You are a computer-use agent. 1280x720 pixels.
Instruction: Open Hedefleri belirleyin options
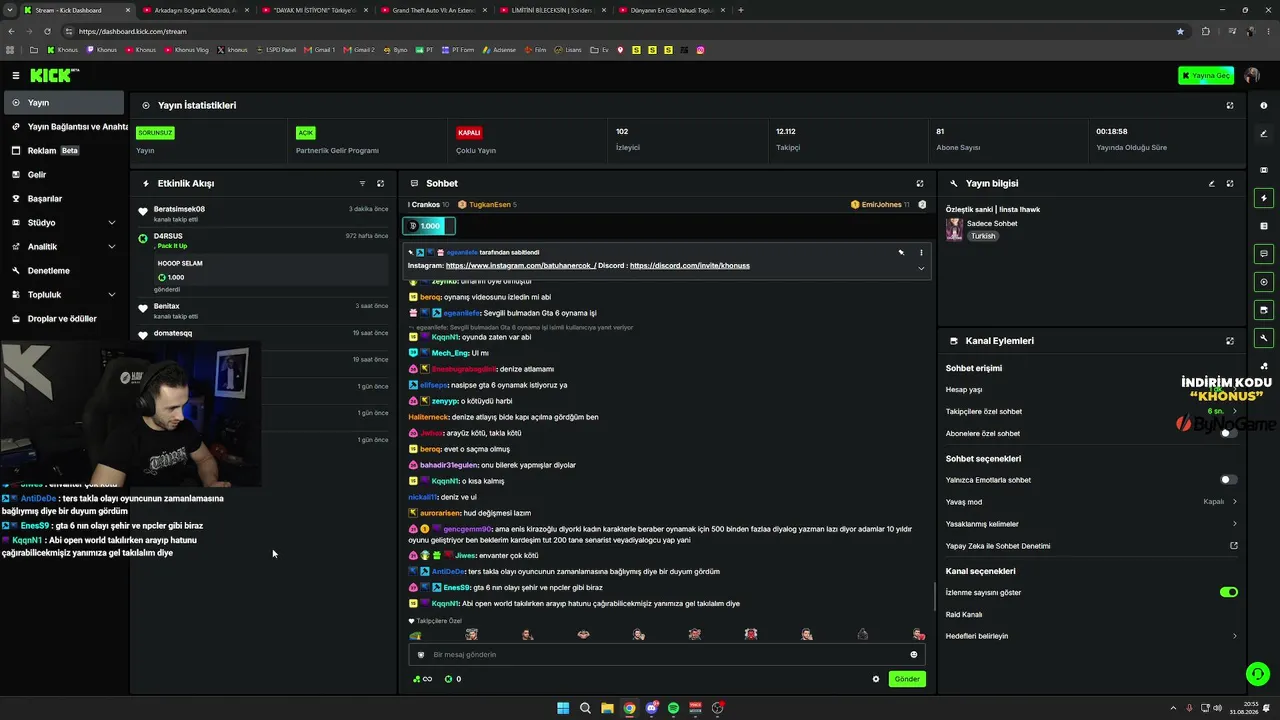pos(1092,636)
